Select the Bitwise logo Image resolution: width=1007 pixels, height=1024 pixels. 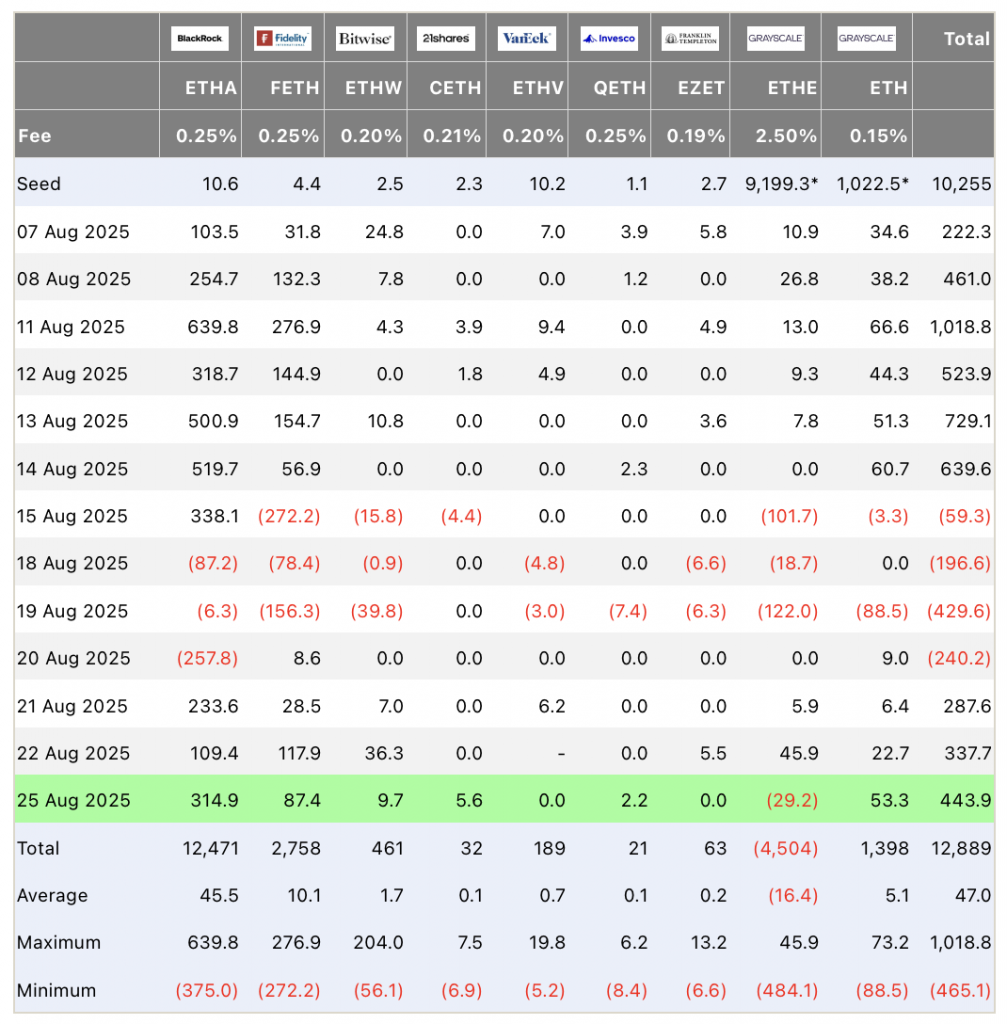[x=365, y=39]
